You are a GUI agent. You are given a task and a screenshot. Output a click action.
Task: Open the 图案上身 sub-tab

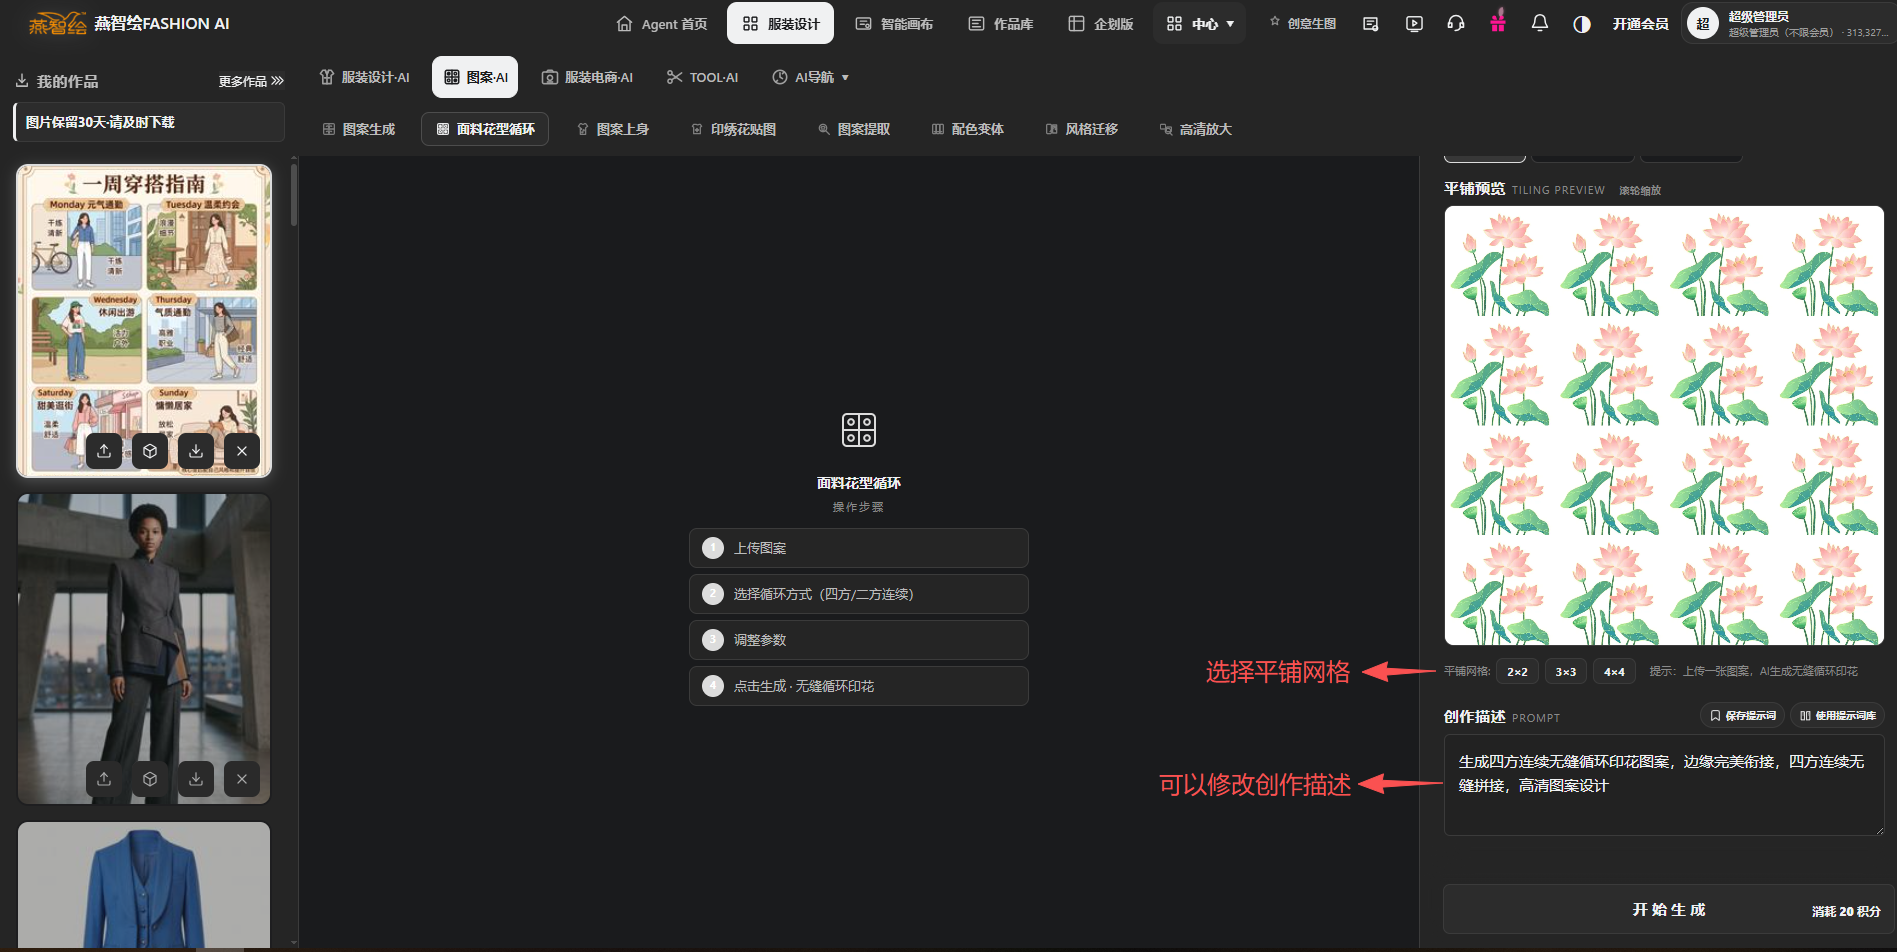pyautogui.click(x=613, y=129)
